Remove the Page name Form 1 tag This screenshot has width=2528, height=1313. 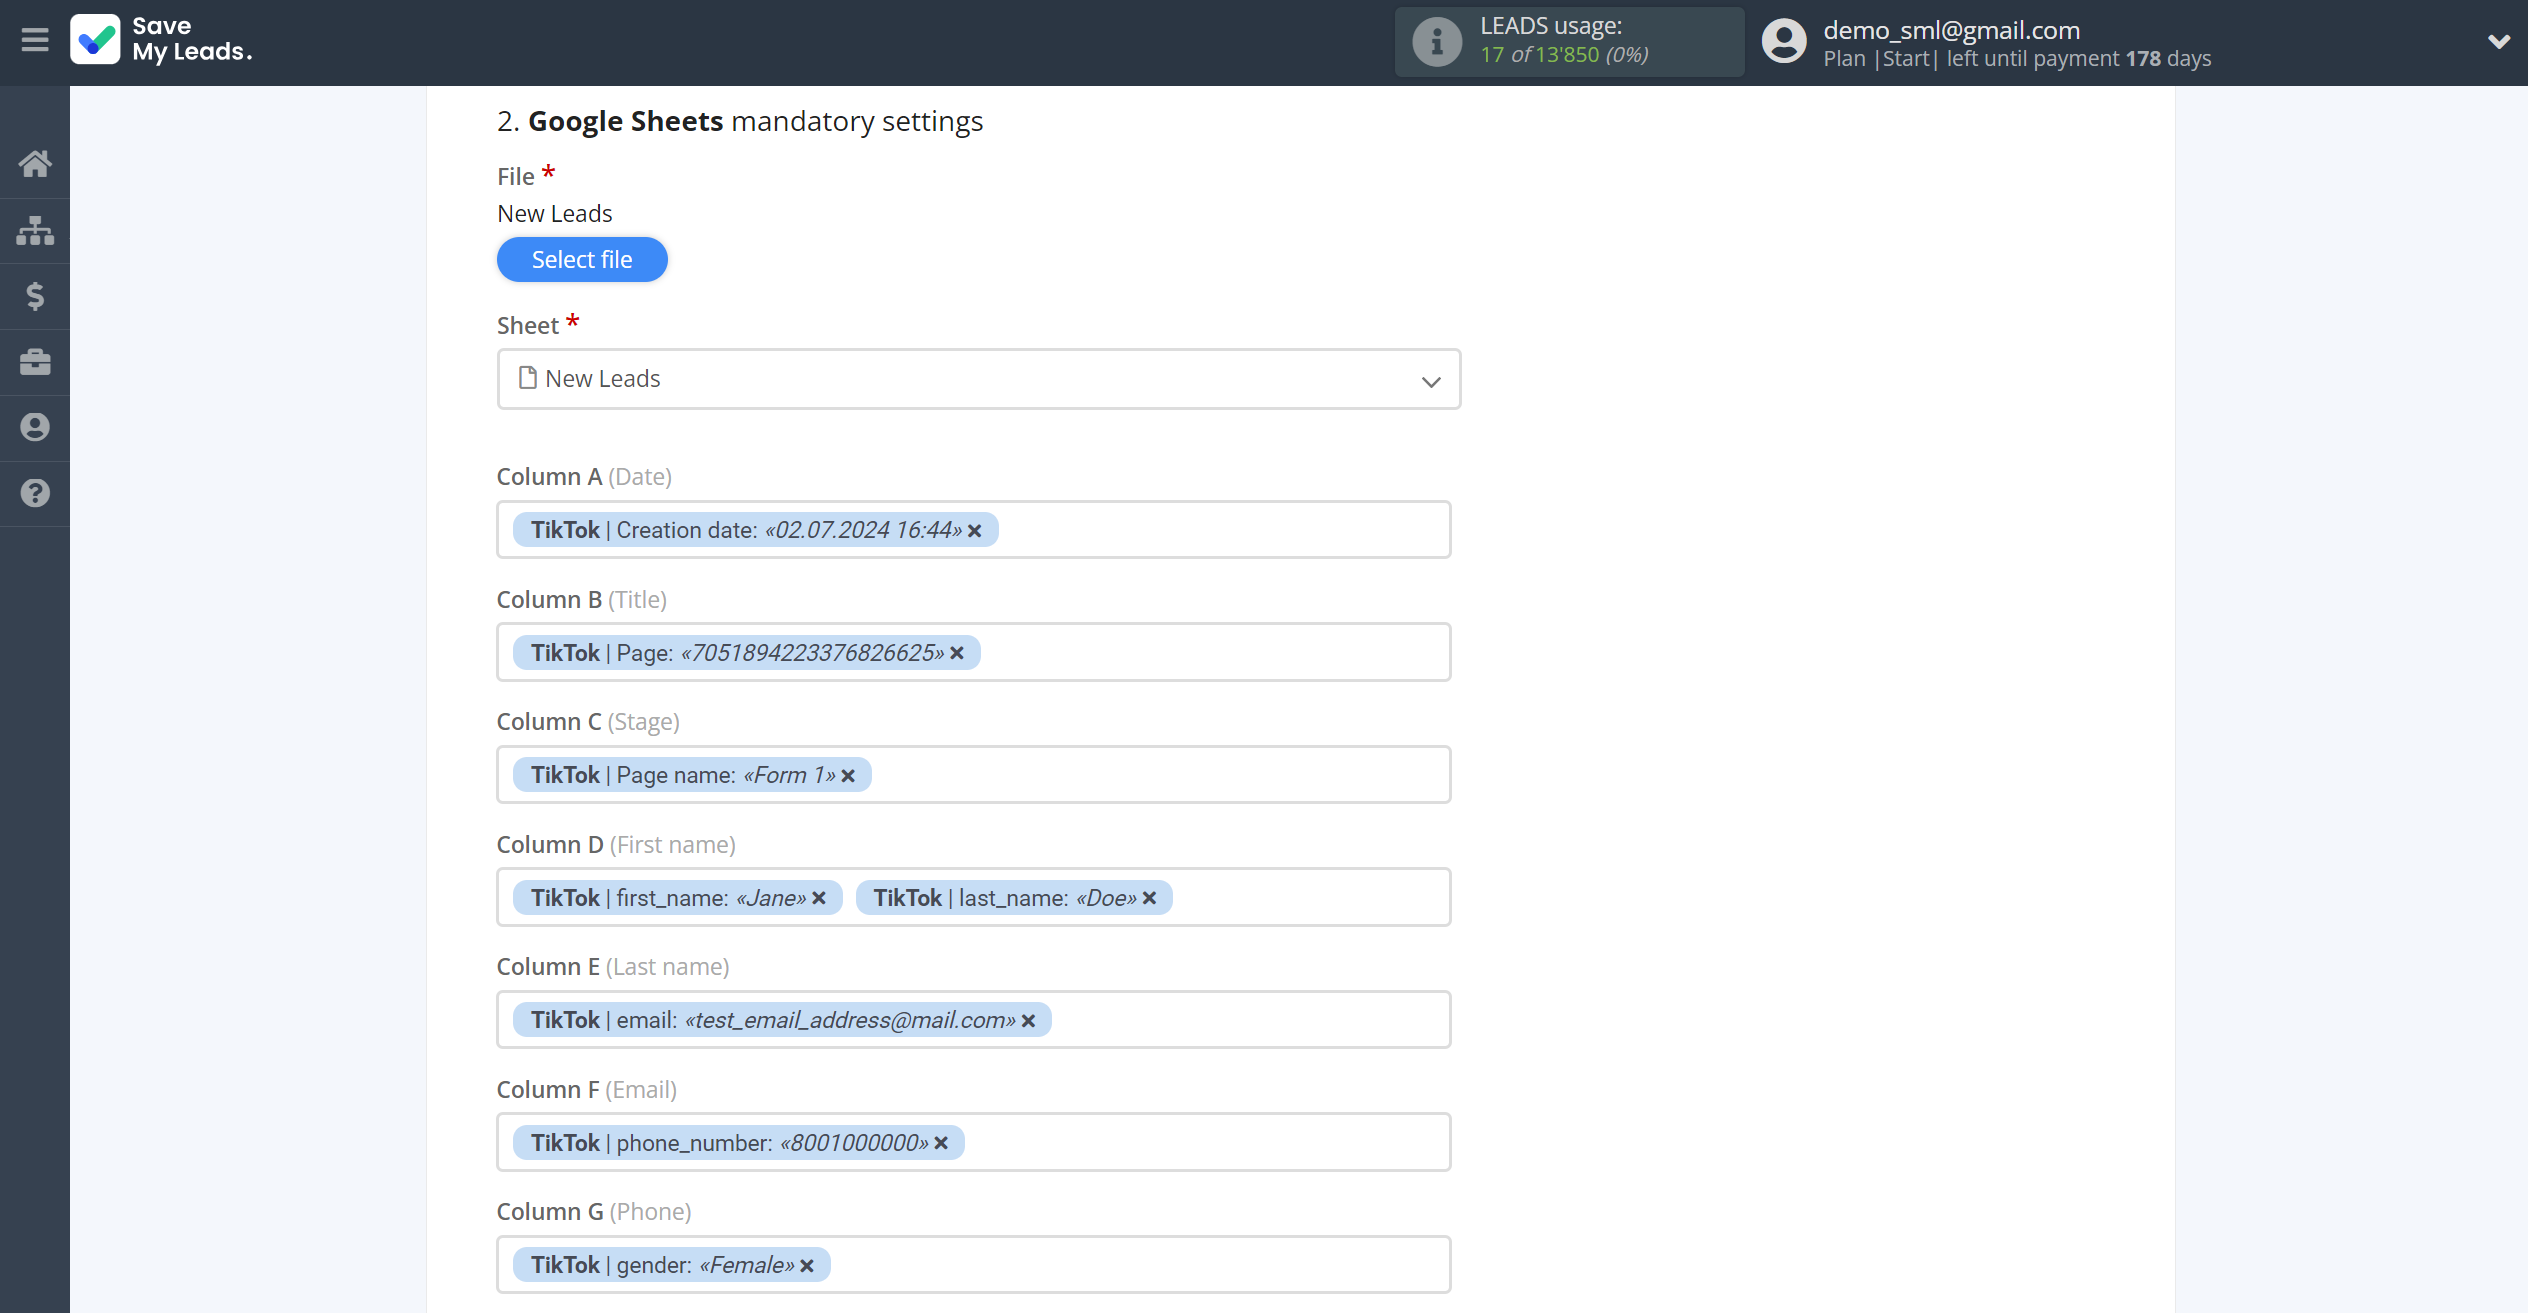(x=848, y=776)
